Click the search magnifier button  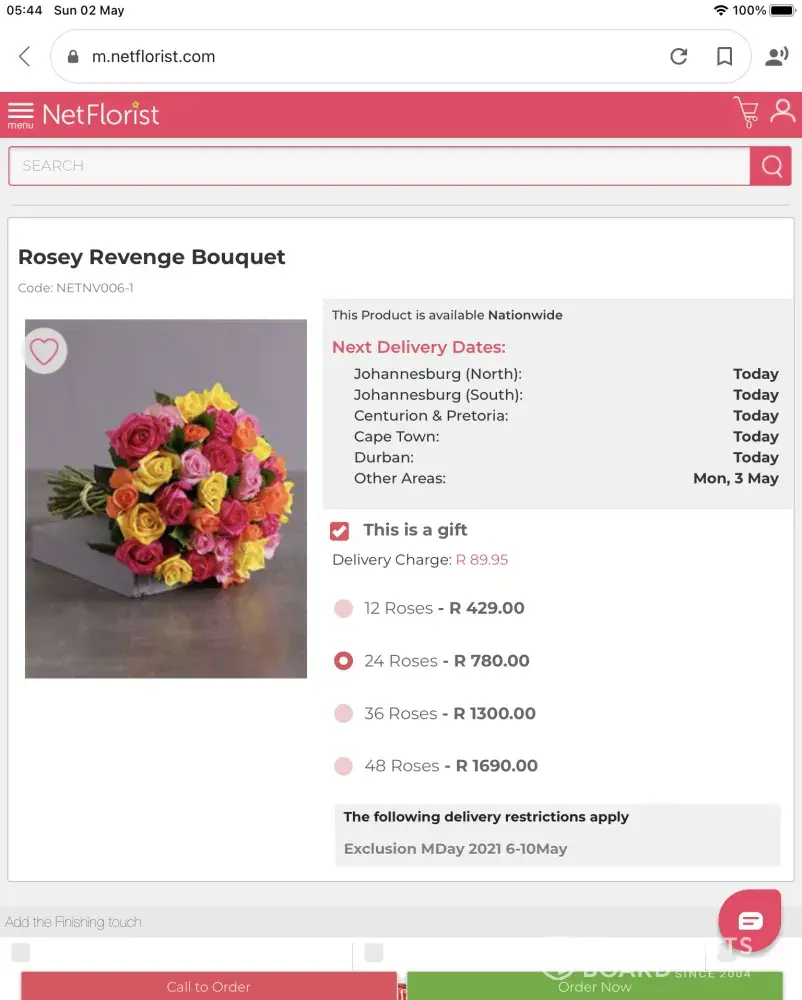click(771, 166)
